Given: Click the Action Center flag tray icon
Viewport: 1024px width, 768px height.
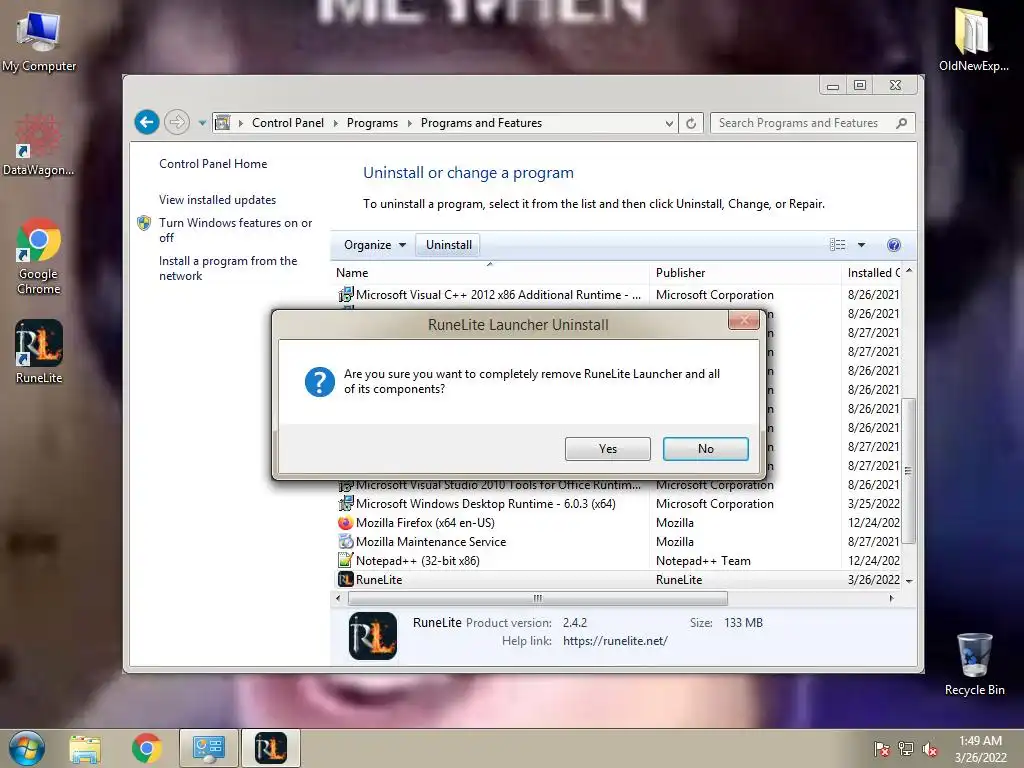Looking at the screenshot, I should pyautogui.click(x=882, y=749).
